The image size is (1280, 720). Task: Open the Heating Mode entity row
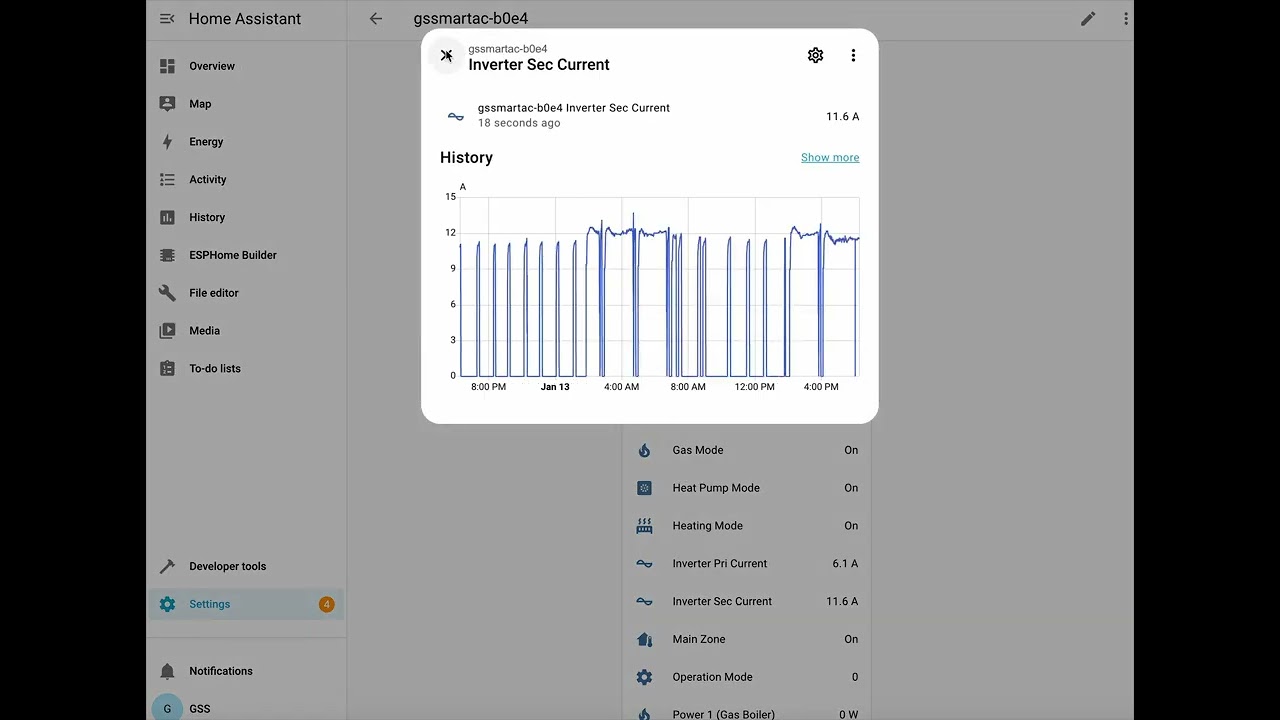pyautogui.click(x=746, y=526)
